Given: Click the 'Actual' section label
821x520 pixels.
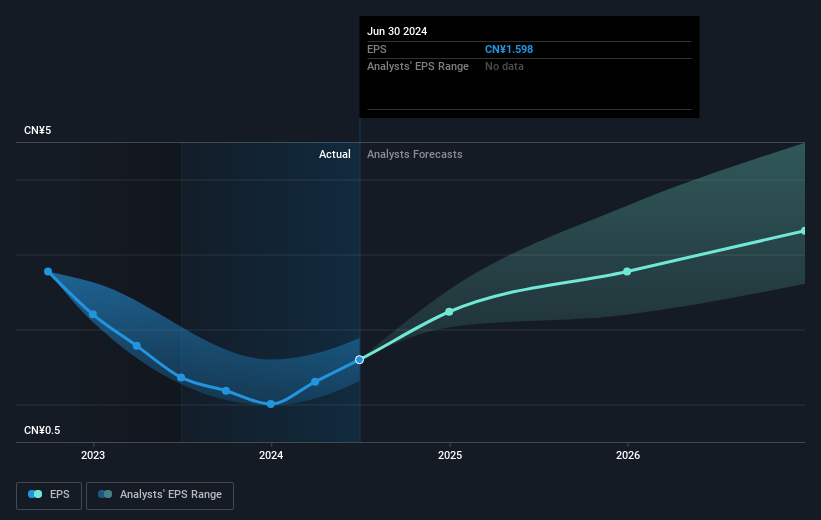Looking at the screenshot, I should click(335, 154).
